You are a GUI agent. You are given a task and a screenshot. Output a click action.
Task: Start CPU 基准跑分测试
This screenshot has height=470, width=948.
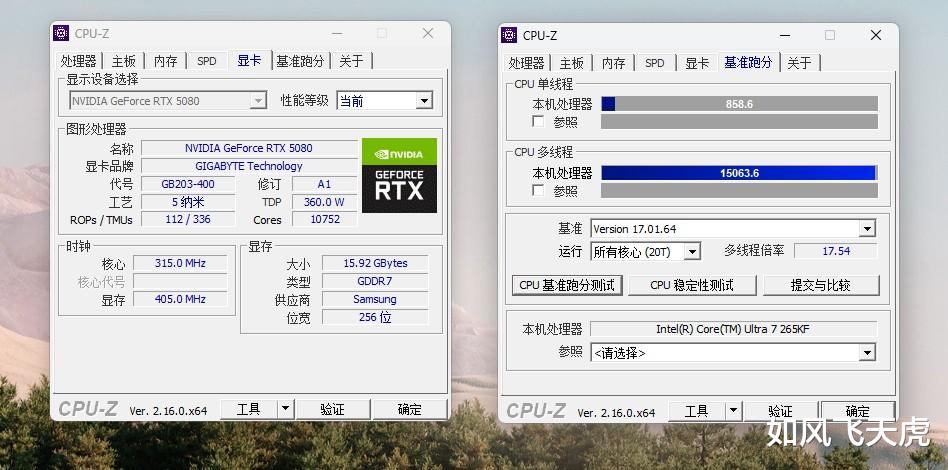(567, 286)
